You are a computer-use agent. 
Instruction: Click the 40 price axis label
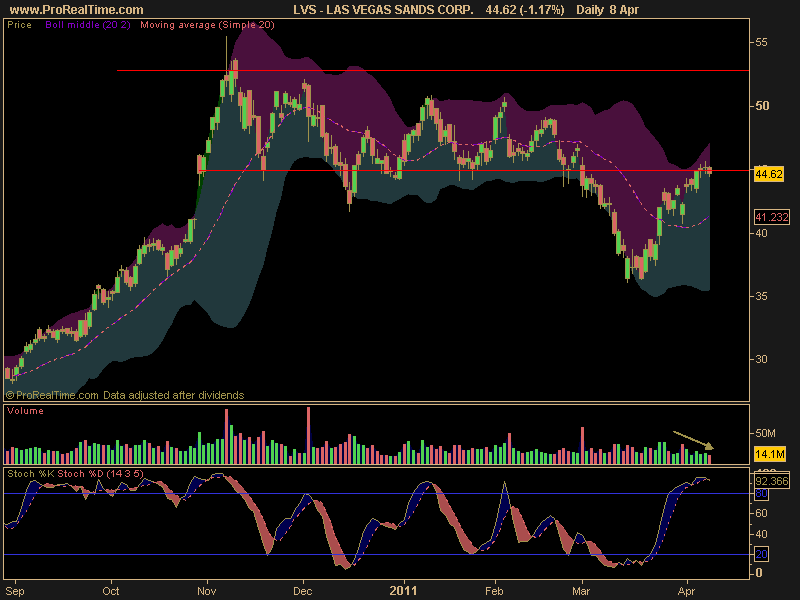pyautogui.click(x=762, y=233)
